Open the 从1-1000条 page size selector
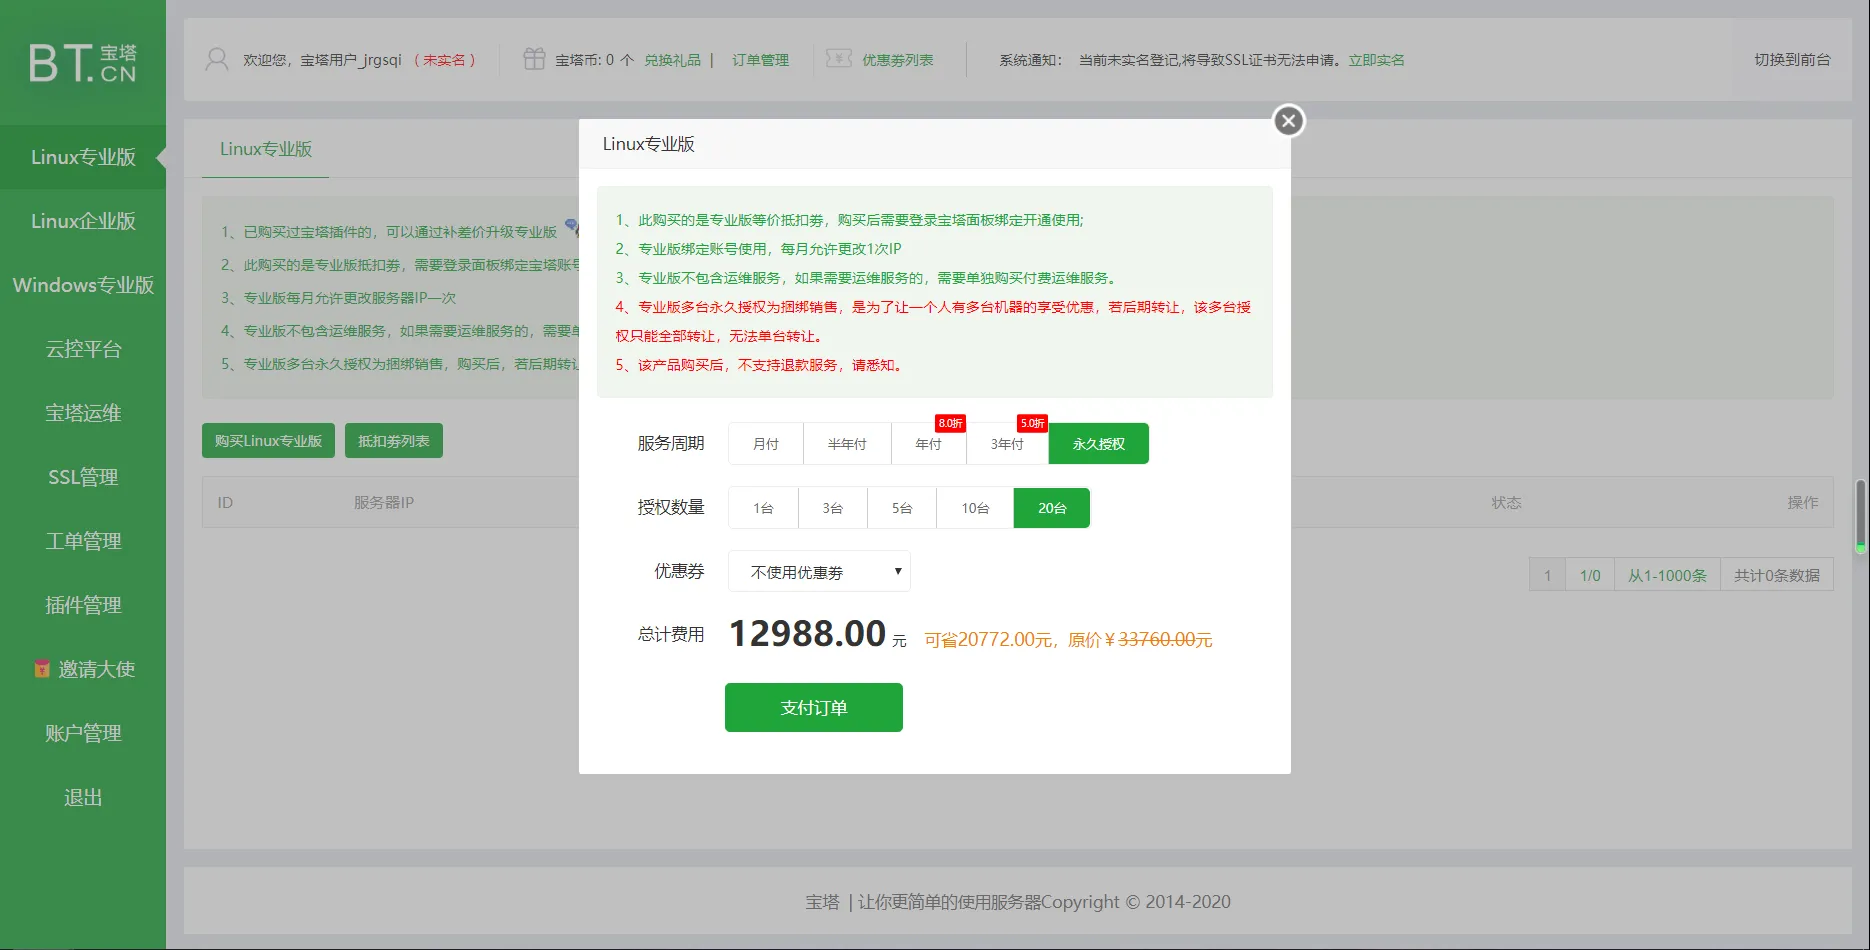 pos(1667,574)
